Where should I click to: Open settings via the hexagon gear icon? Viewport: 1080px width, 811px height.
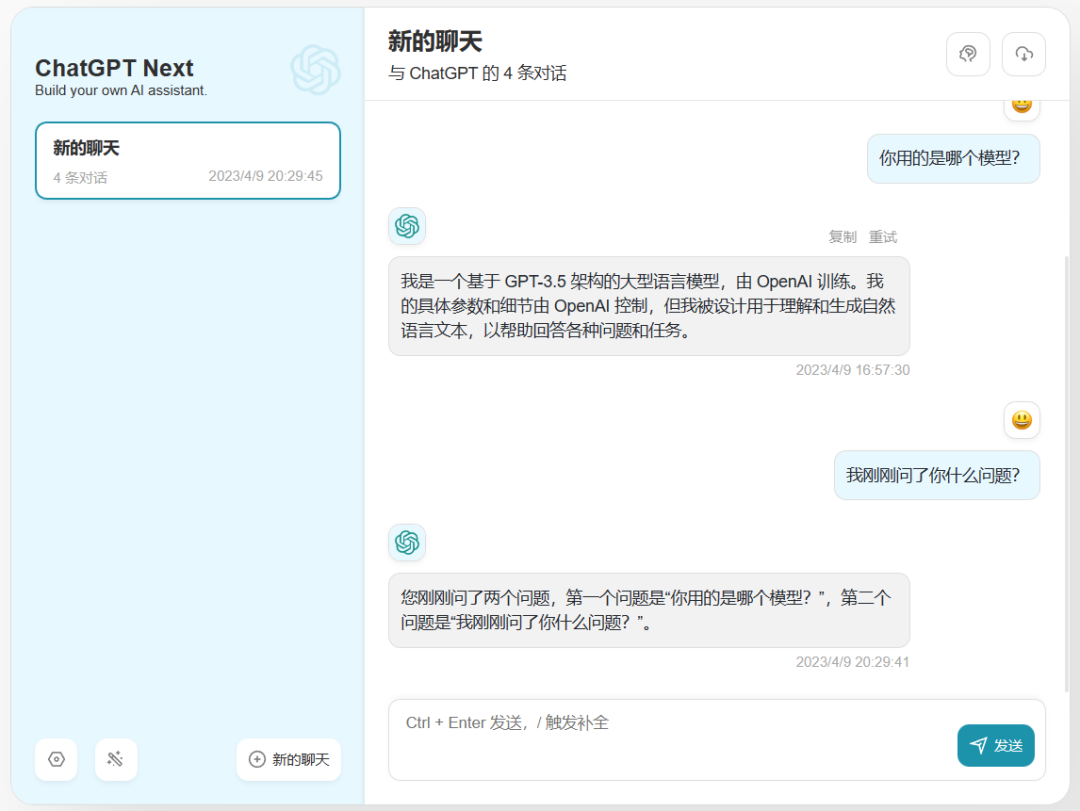pyautogui.click(x=56, y=759)
